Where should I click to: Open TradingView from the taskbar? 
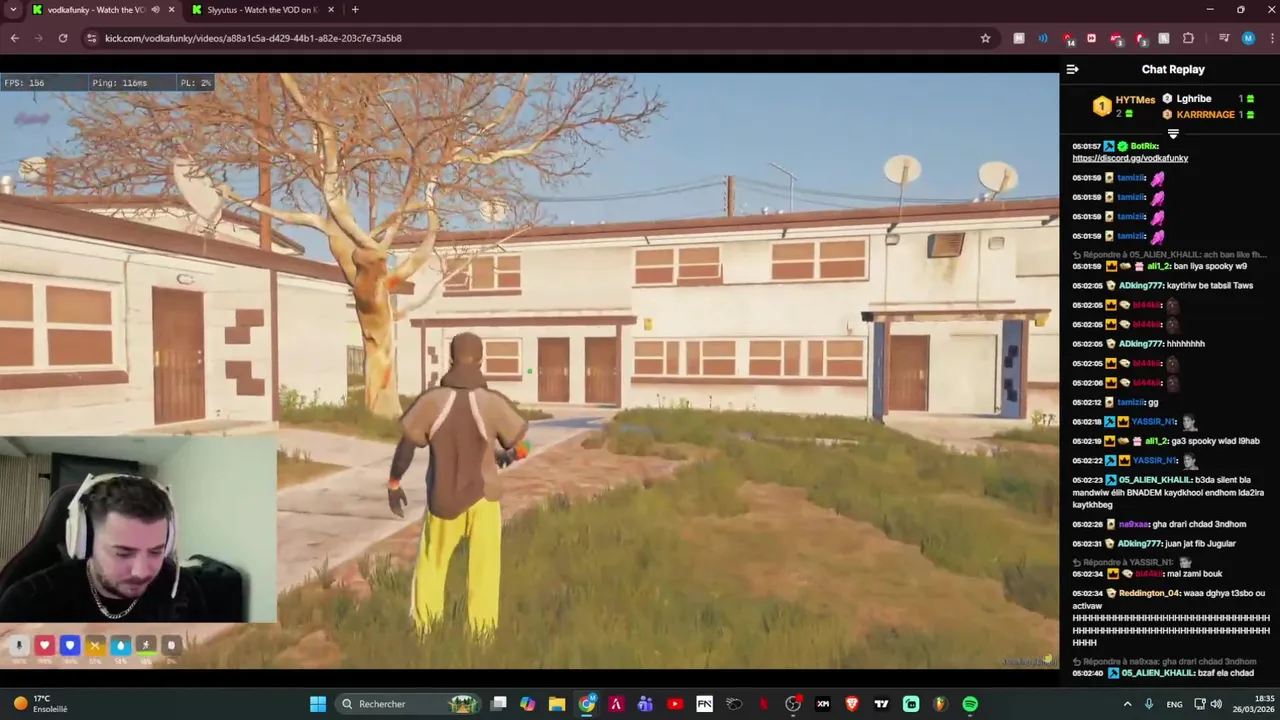coord(881,704)
